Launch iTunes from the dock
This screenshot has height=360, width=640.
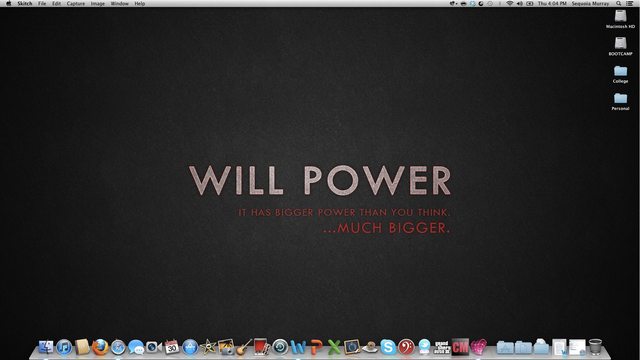[x=64, y=347]
